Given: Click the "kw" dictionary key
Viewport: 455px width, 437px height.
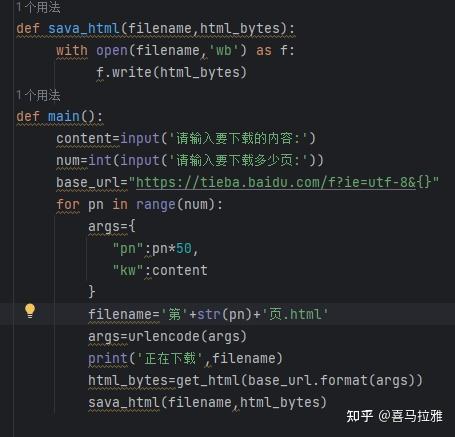Looking at the screenshot, I should 128,270.
